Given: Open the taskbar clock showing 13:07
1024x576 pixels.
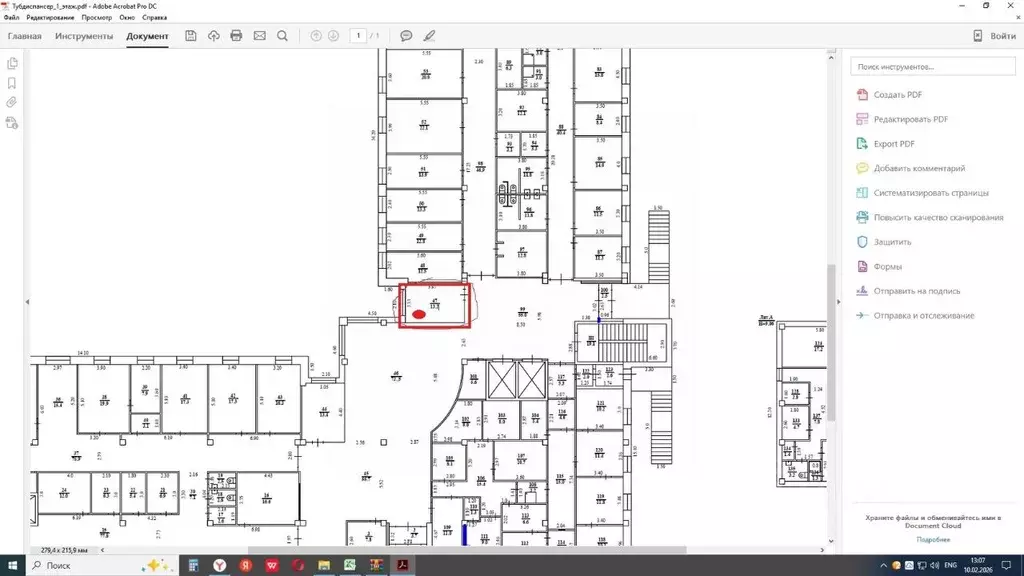Looking at the screenshot, I should coord(978,565).
